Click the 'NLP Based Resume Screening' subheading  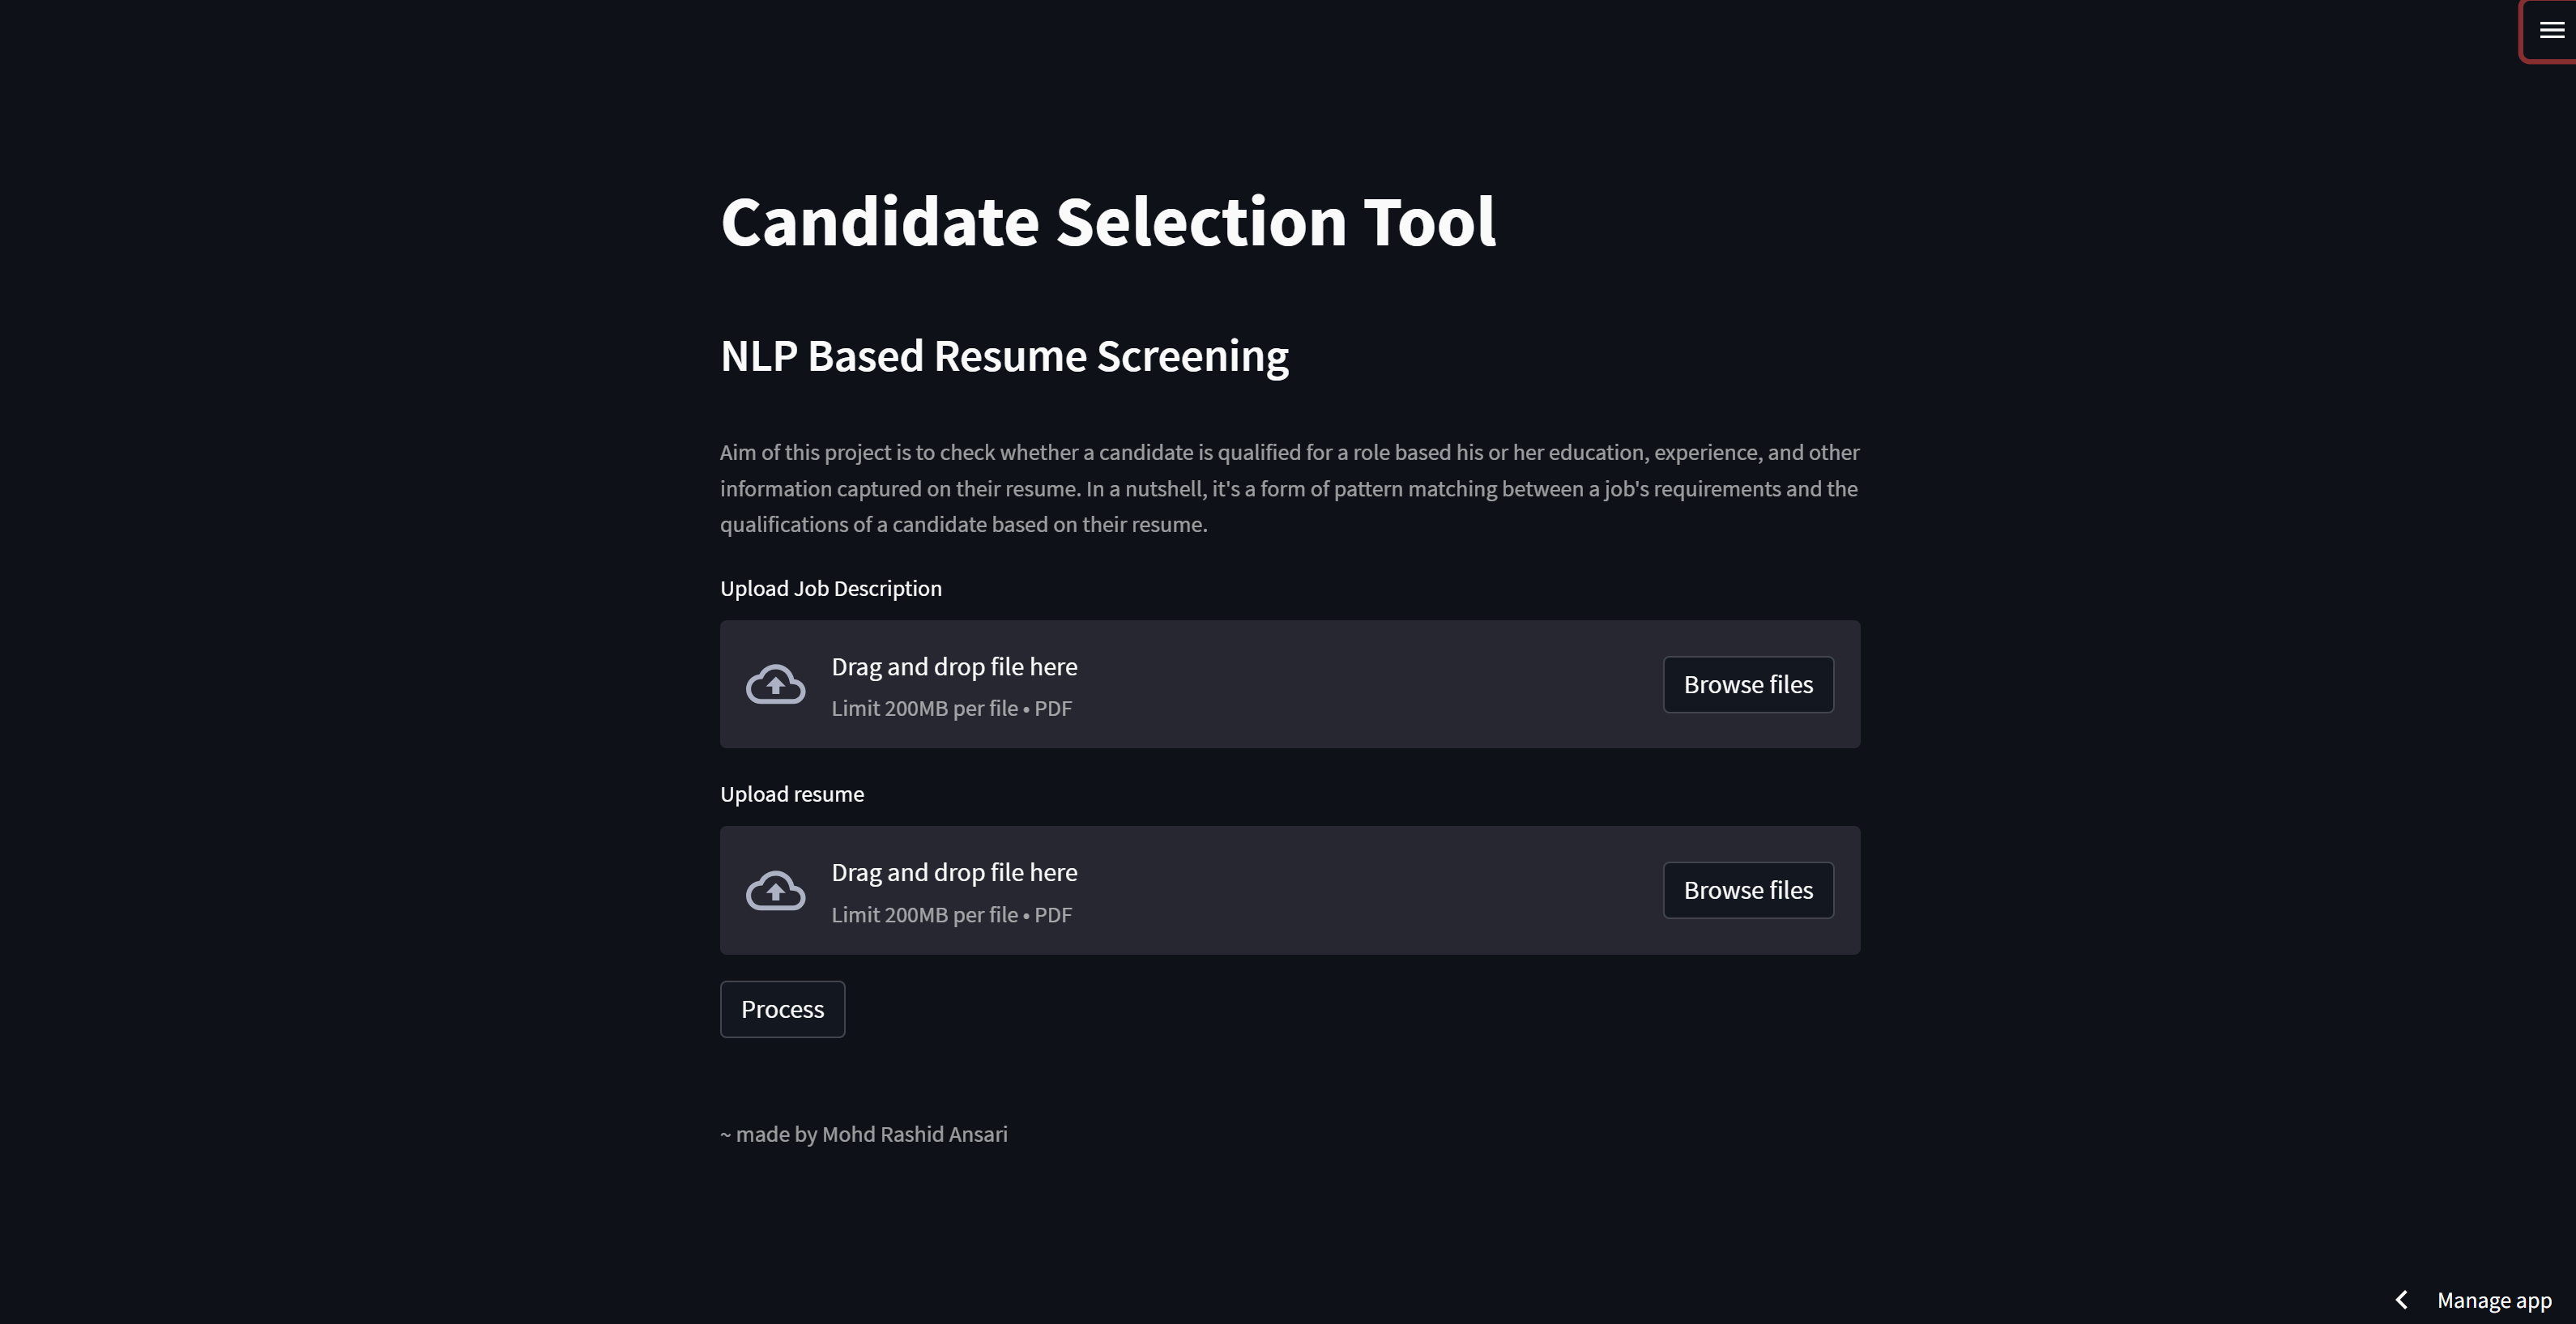coord(1004,356)
